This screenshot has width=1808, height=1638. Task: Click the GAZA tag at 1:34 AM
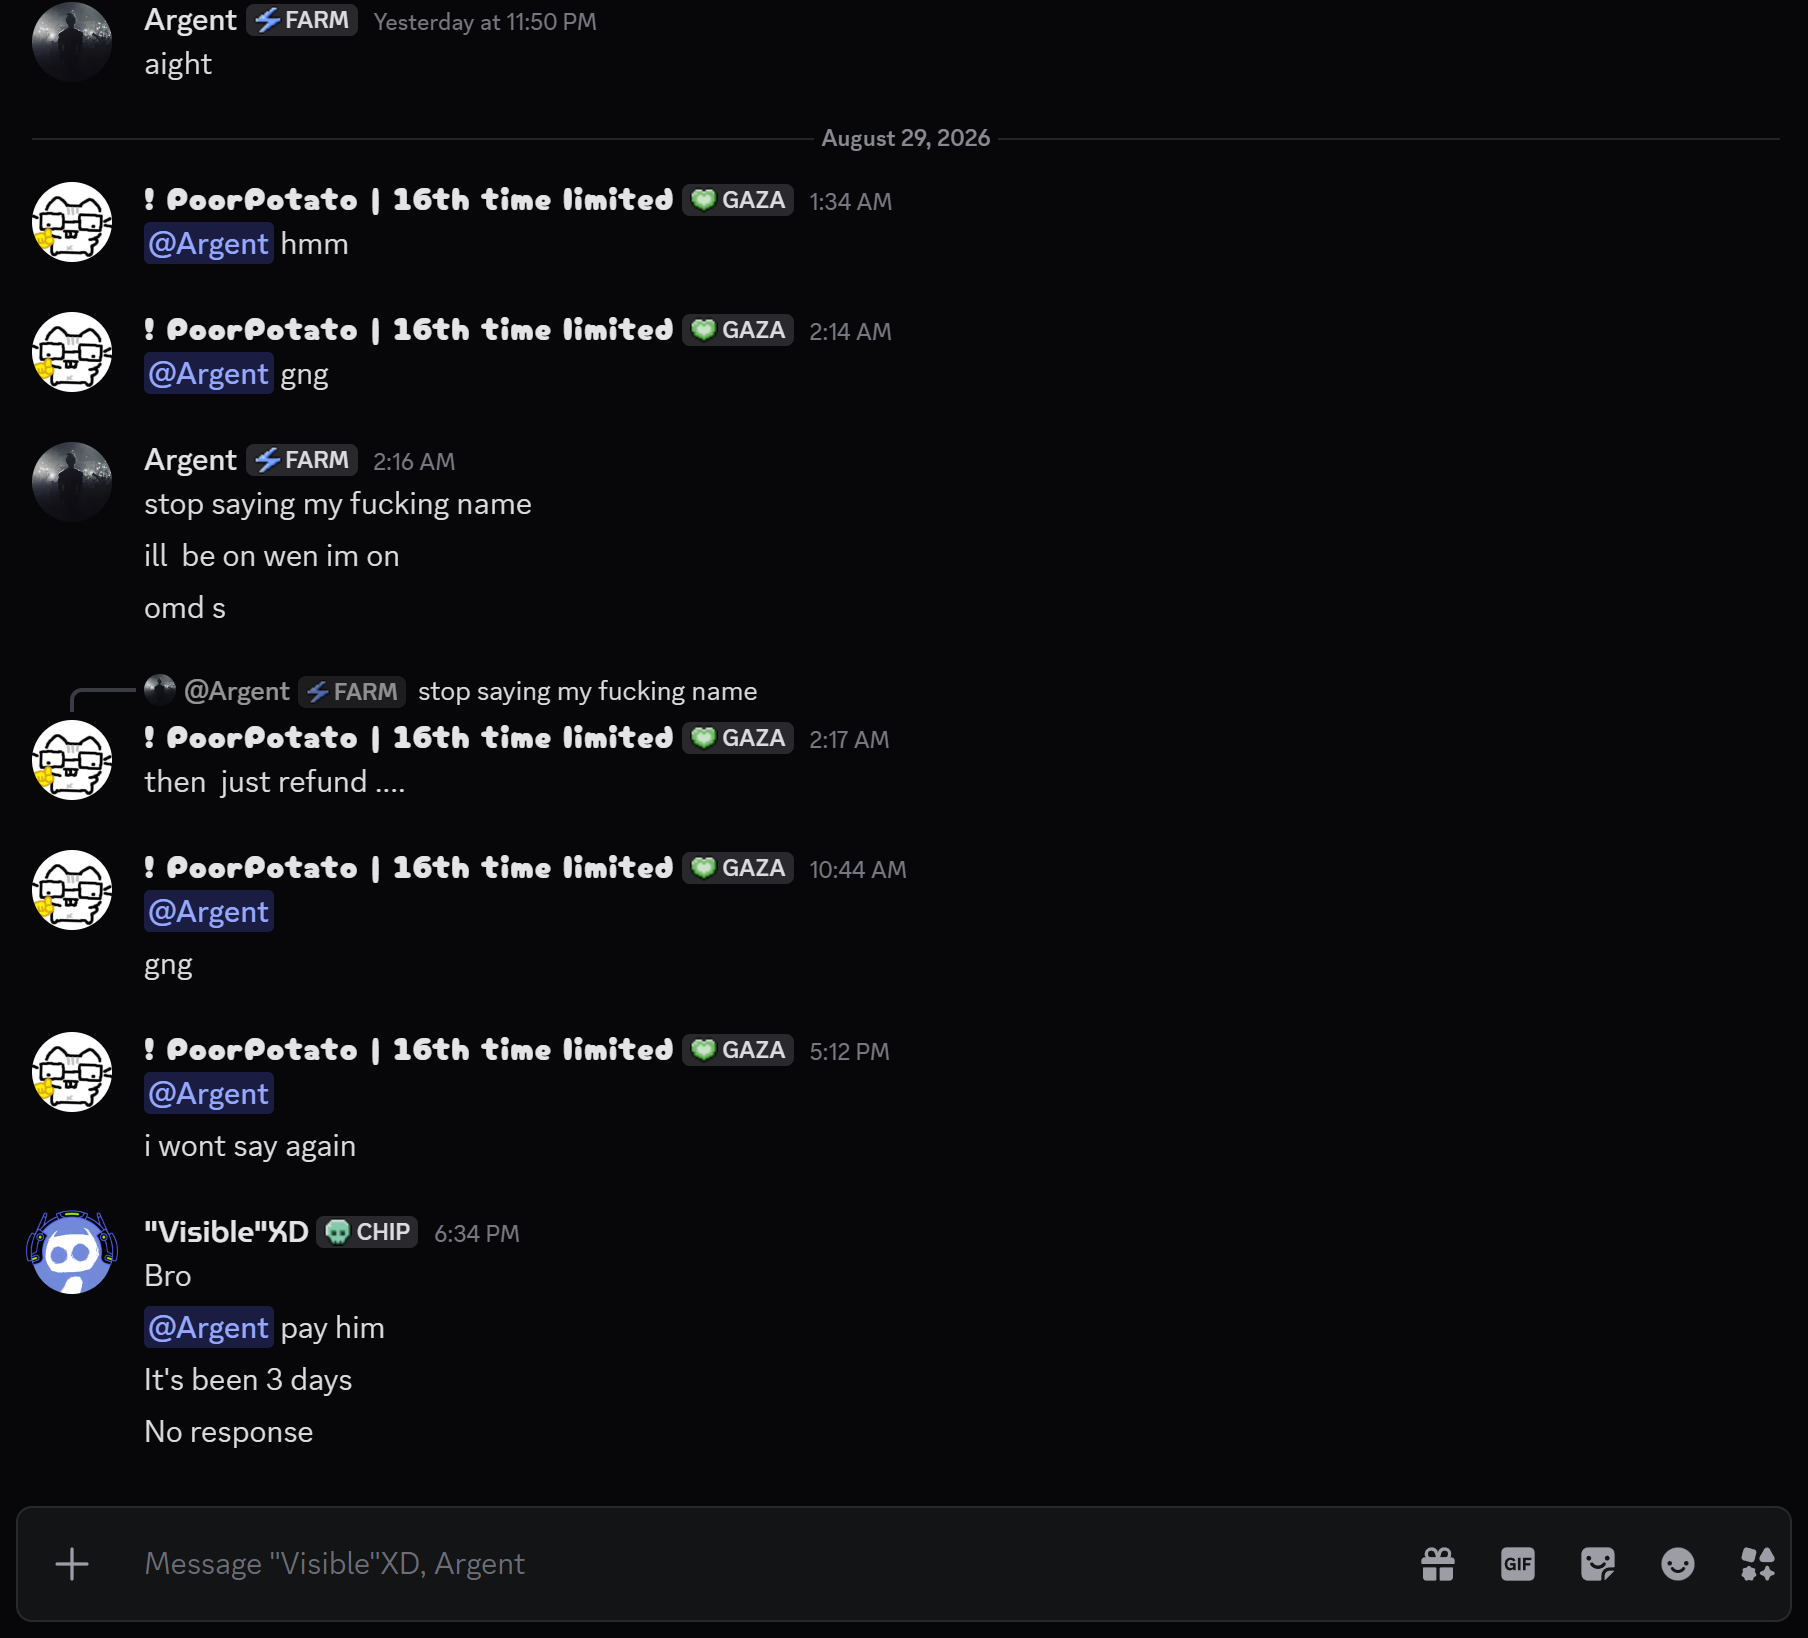tap(738, 200)
